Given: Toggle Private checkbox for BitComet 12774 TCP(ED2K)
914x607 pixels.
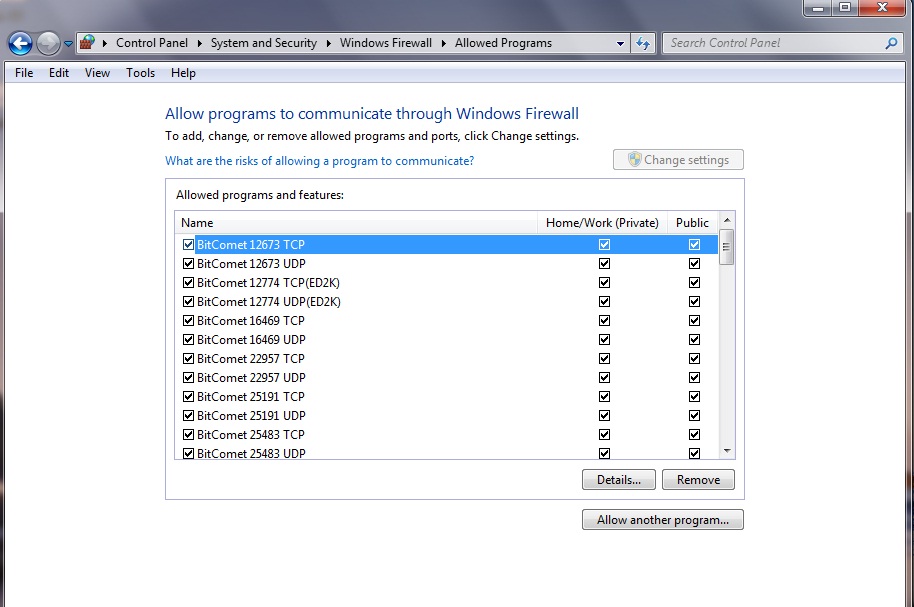Looking at the screenshot, I should coord(604,283).
